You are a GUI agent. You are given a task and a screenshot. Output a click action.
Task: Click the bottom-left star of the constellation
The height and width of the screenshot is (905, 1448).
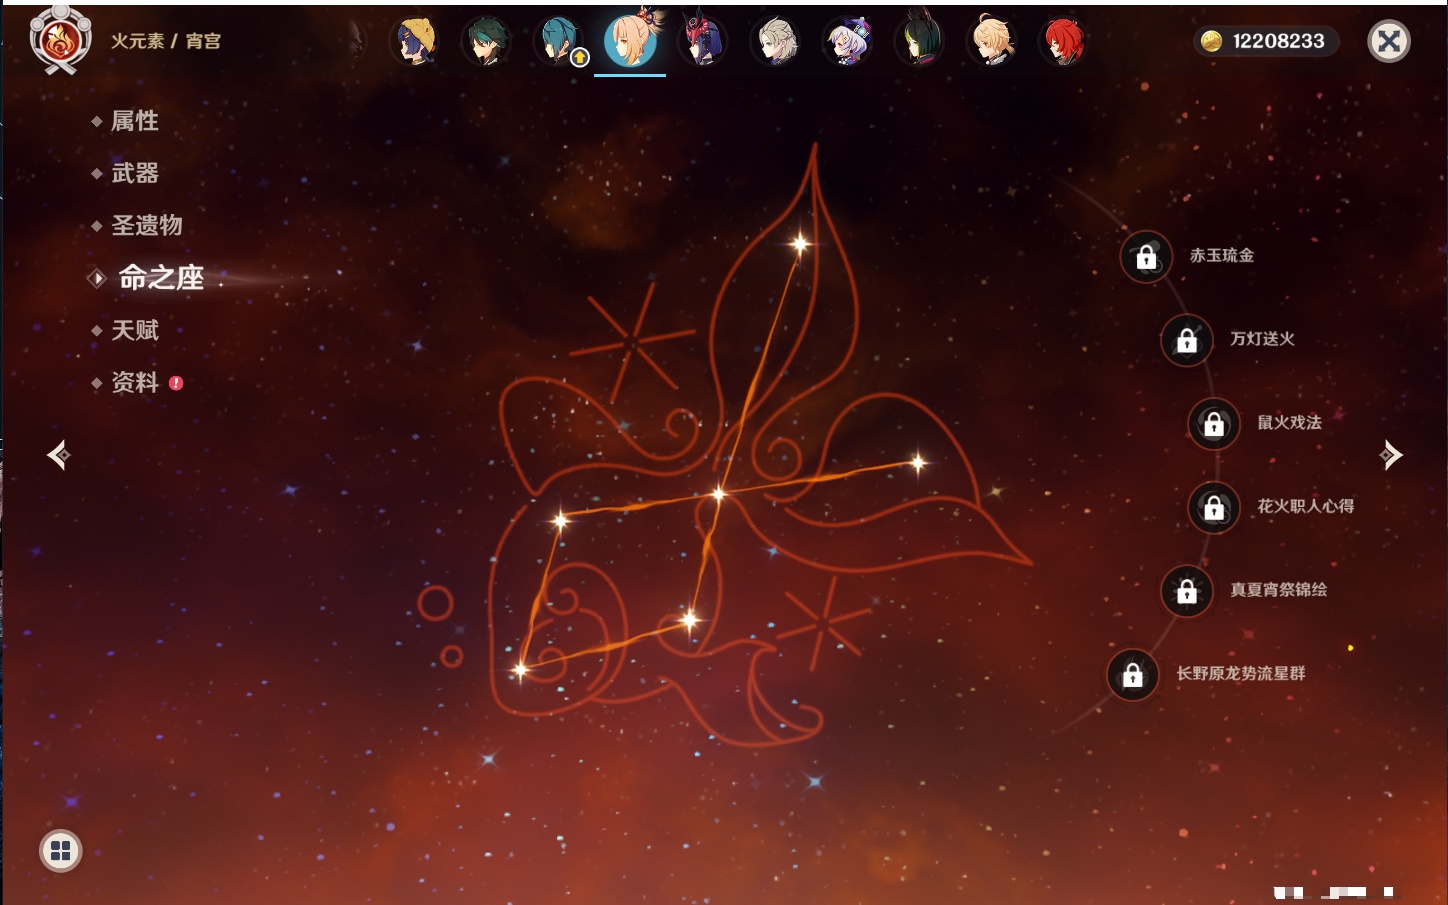pos(520,669)
